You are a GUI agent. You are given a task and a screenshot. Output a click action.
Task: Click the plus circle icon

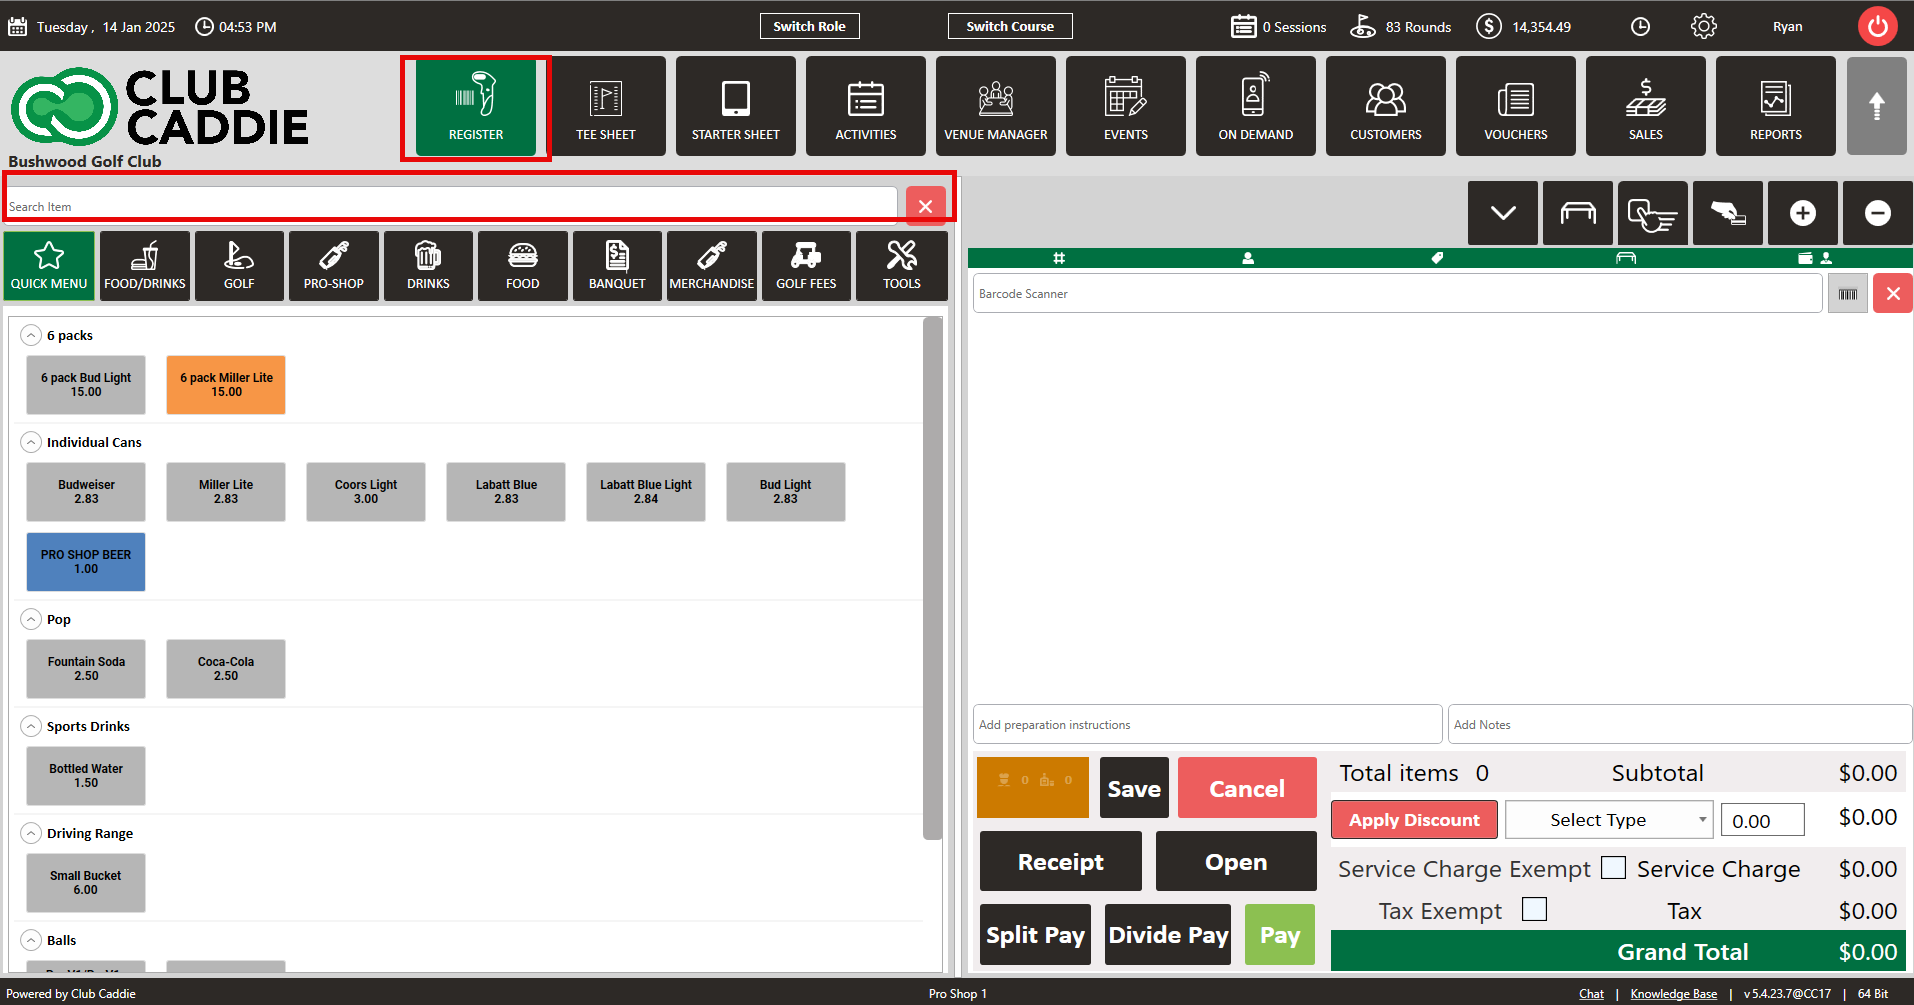[x=1803, y=213]
